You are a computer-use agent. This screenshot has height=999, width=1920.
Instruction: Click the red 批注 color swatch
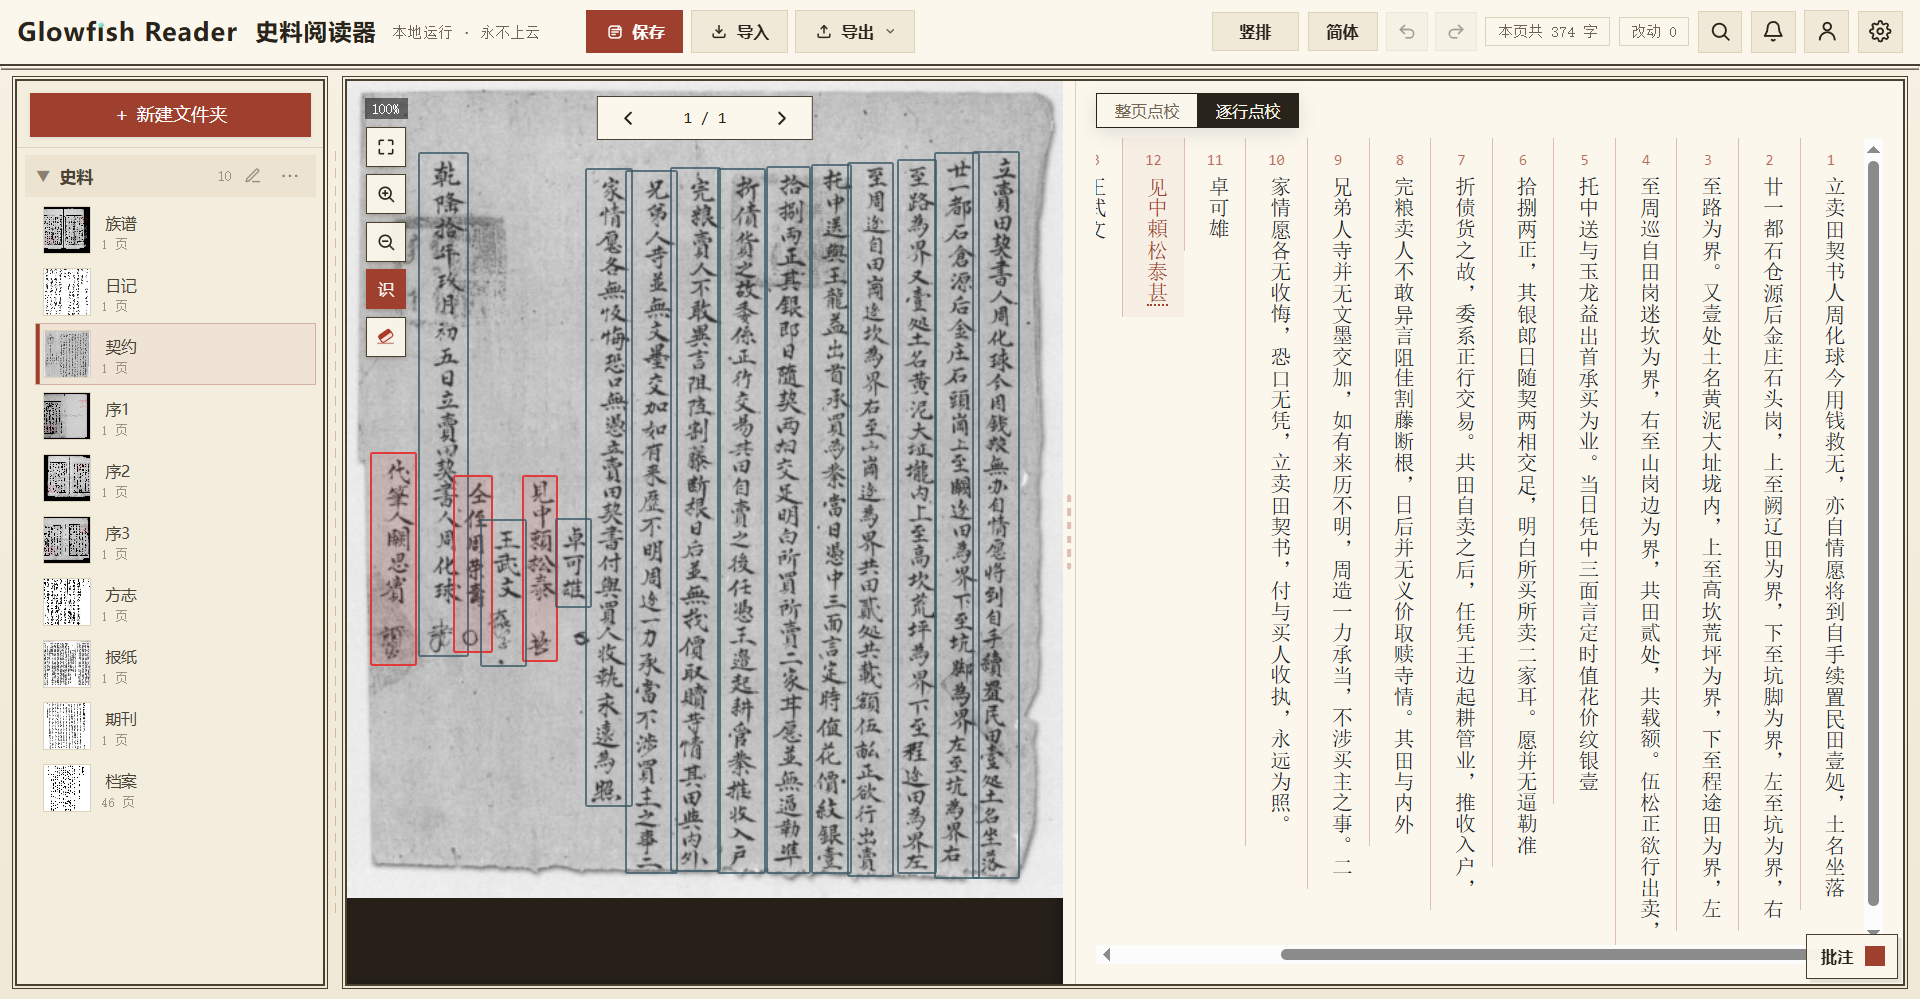pos(1875,957)
